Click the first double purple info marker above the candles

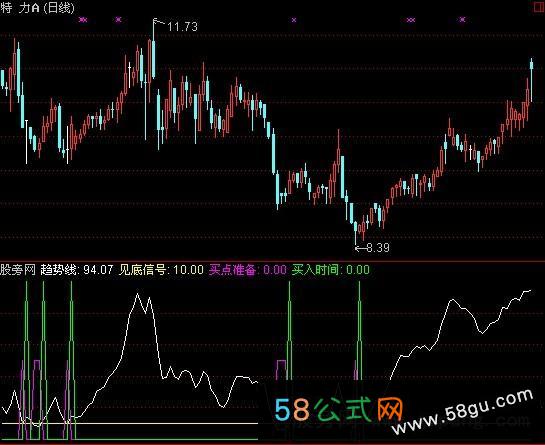click(x=83, y=20)
